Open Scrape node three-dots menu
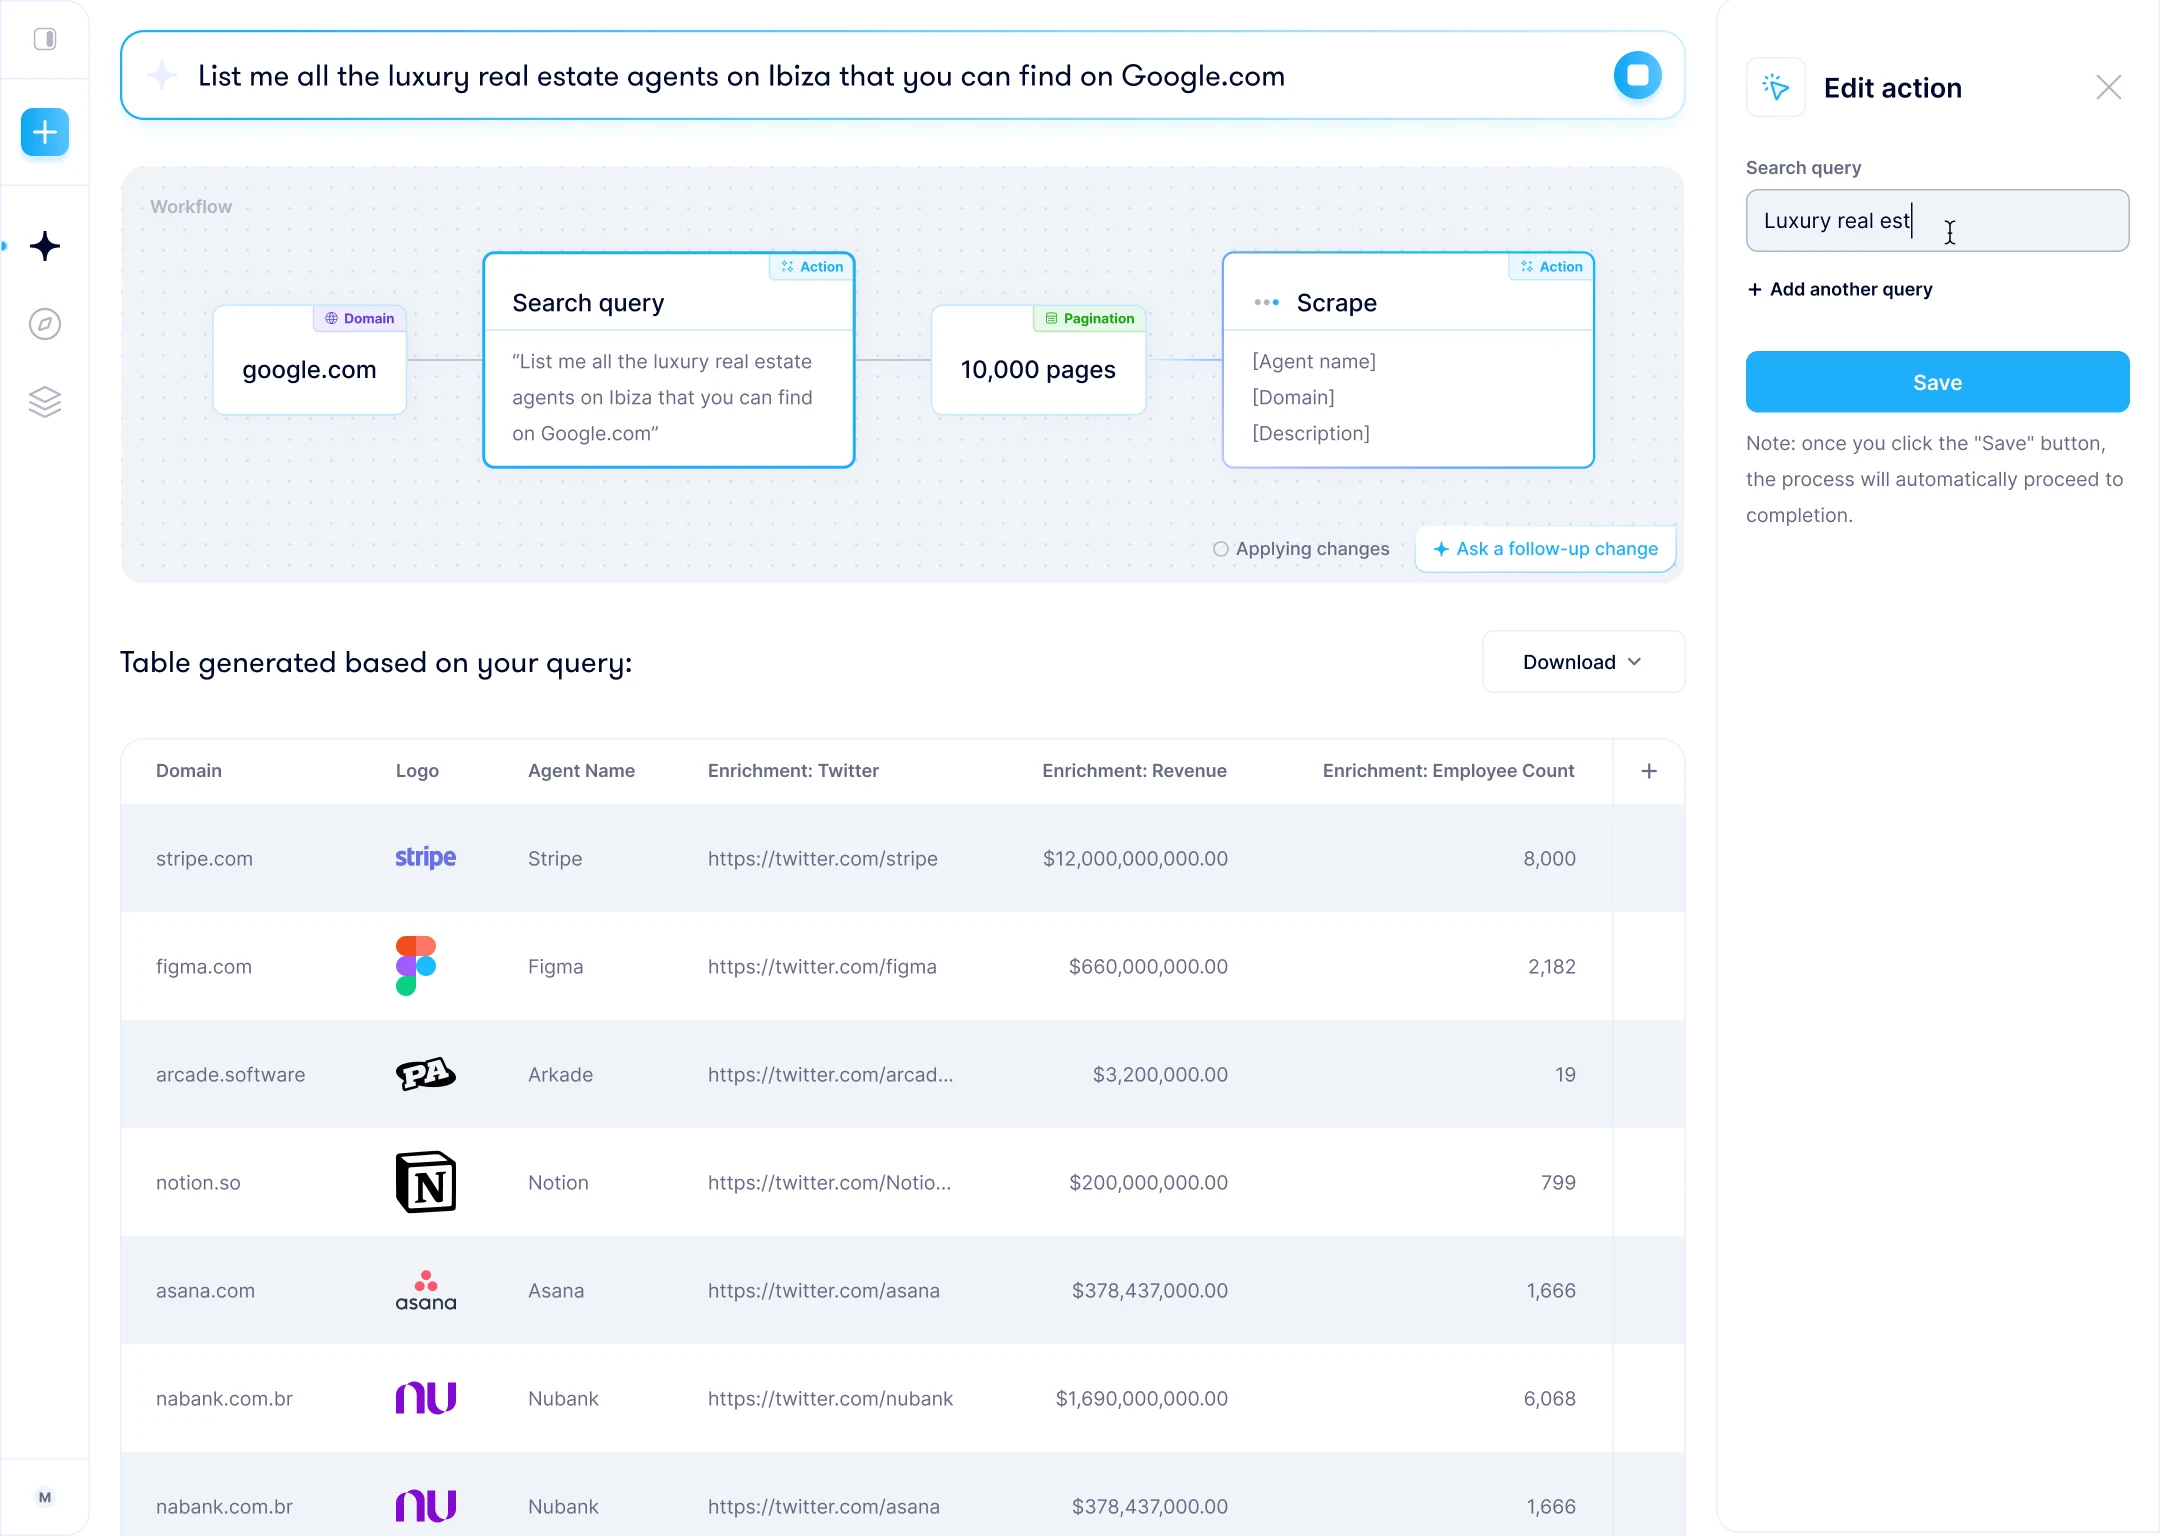2160x1536 pixels. [1266, 302]
